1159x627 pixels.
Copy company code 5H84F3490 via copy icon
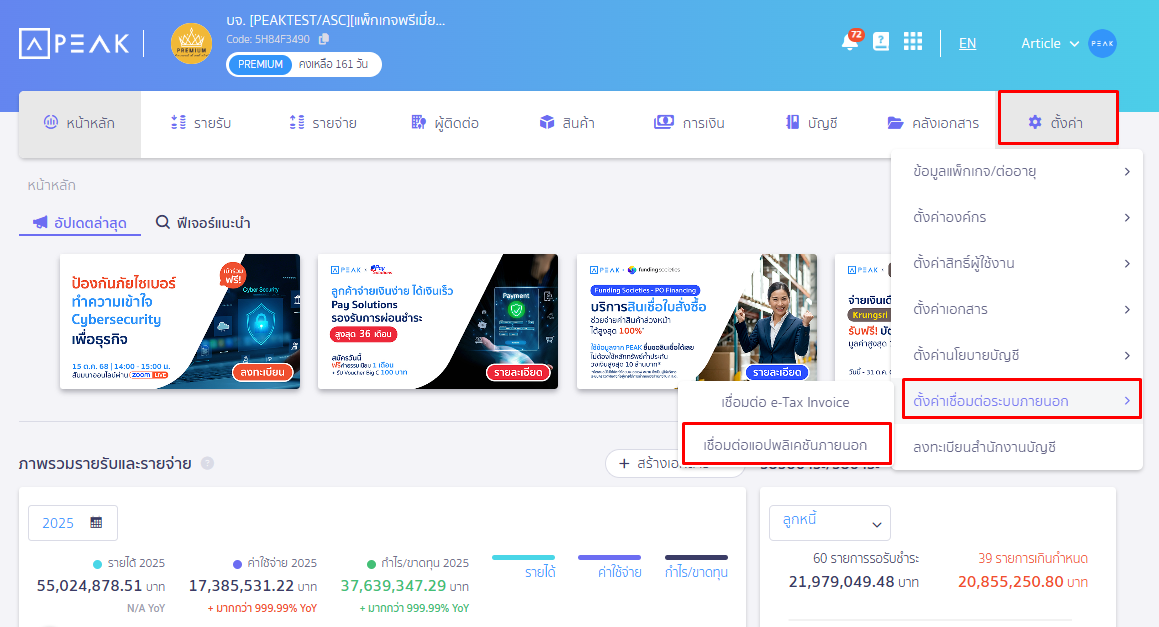pos(324,39)
